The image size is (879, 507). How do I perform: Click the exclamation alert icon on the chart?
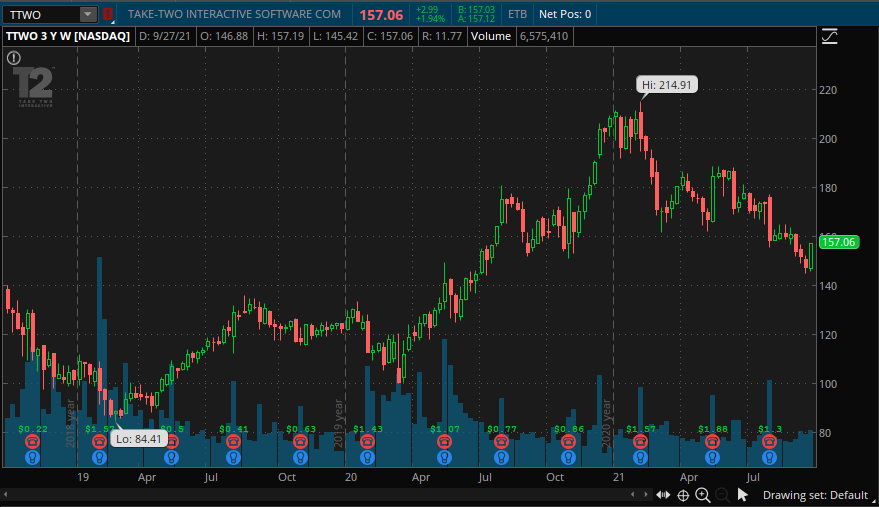pyautogui.click(x=14, y=57)
